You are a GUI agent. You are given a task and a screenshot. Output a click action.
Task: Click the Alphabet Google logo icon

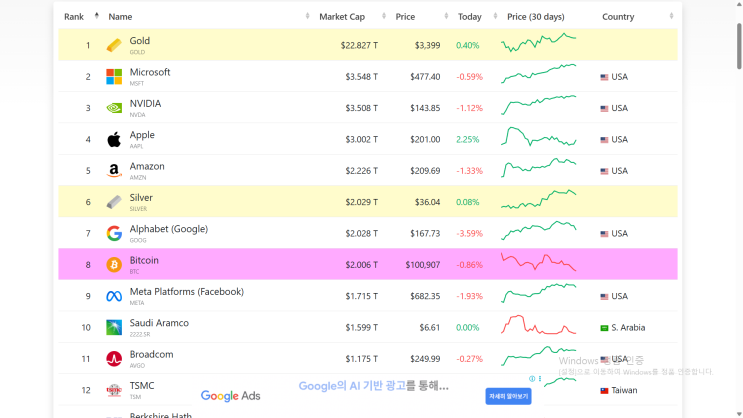114,233
